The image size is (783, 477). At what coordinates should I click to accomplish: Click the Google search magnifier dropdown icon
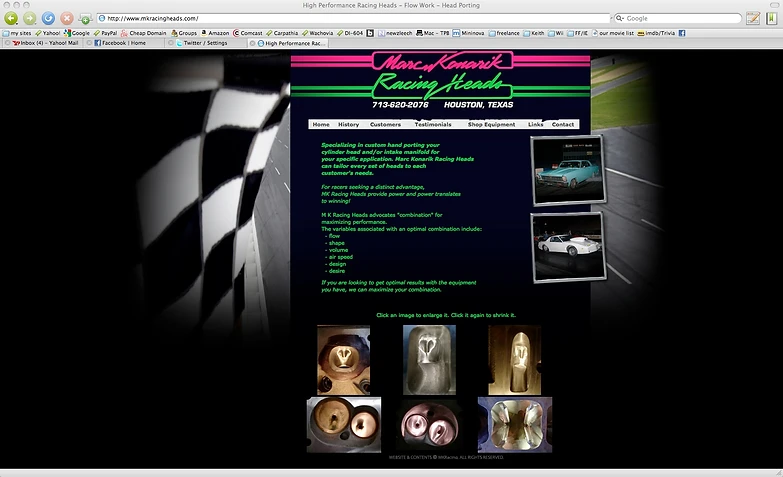(620, 18)
